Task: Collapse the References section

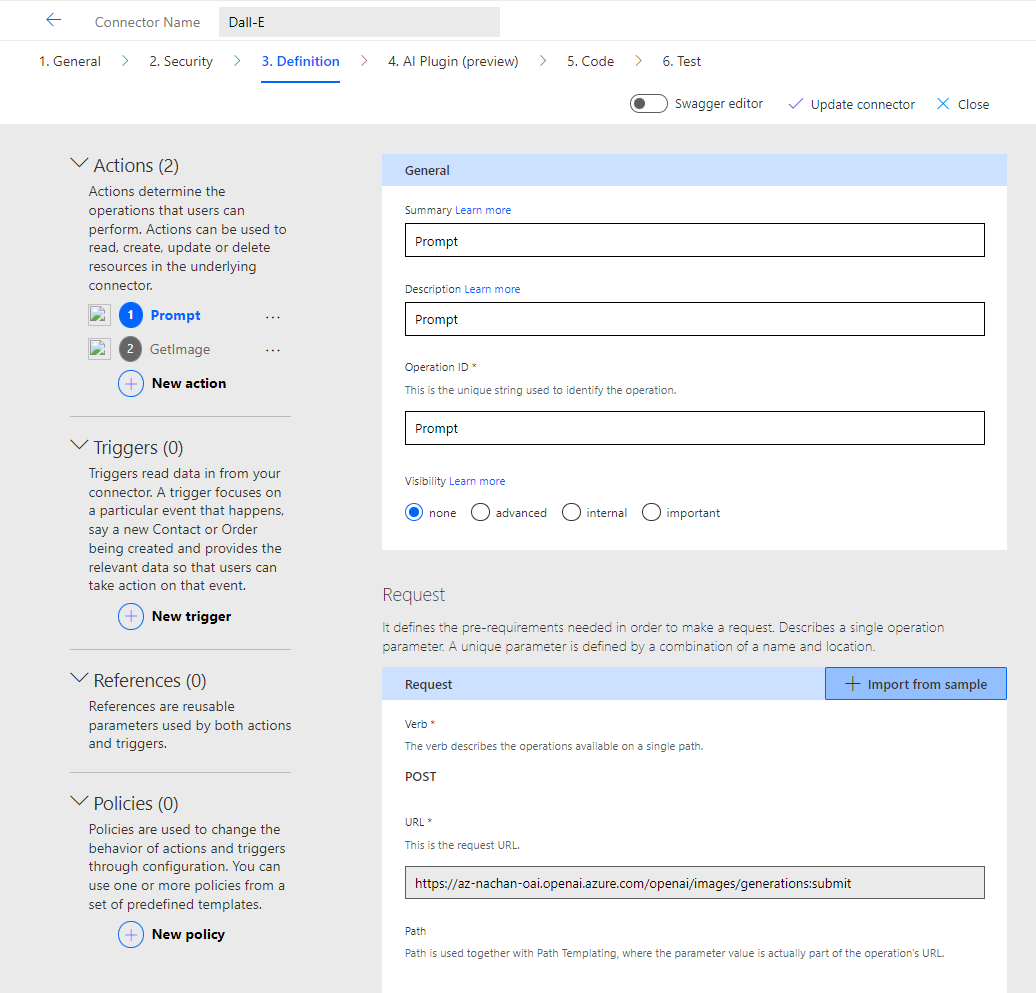Action: 80,679
